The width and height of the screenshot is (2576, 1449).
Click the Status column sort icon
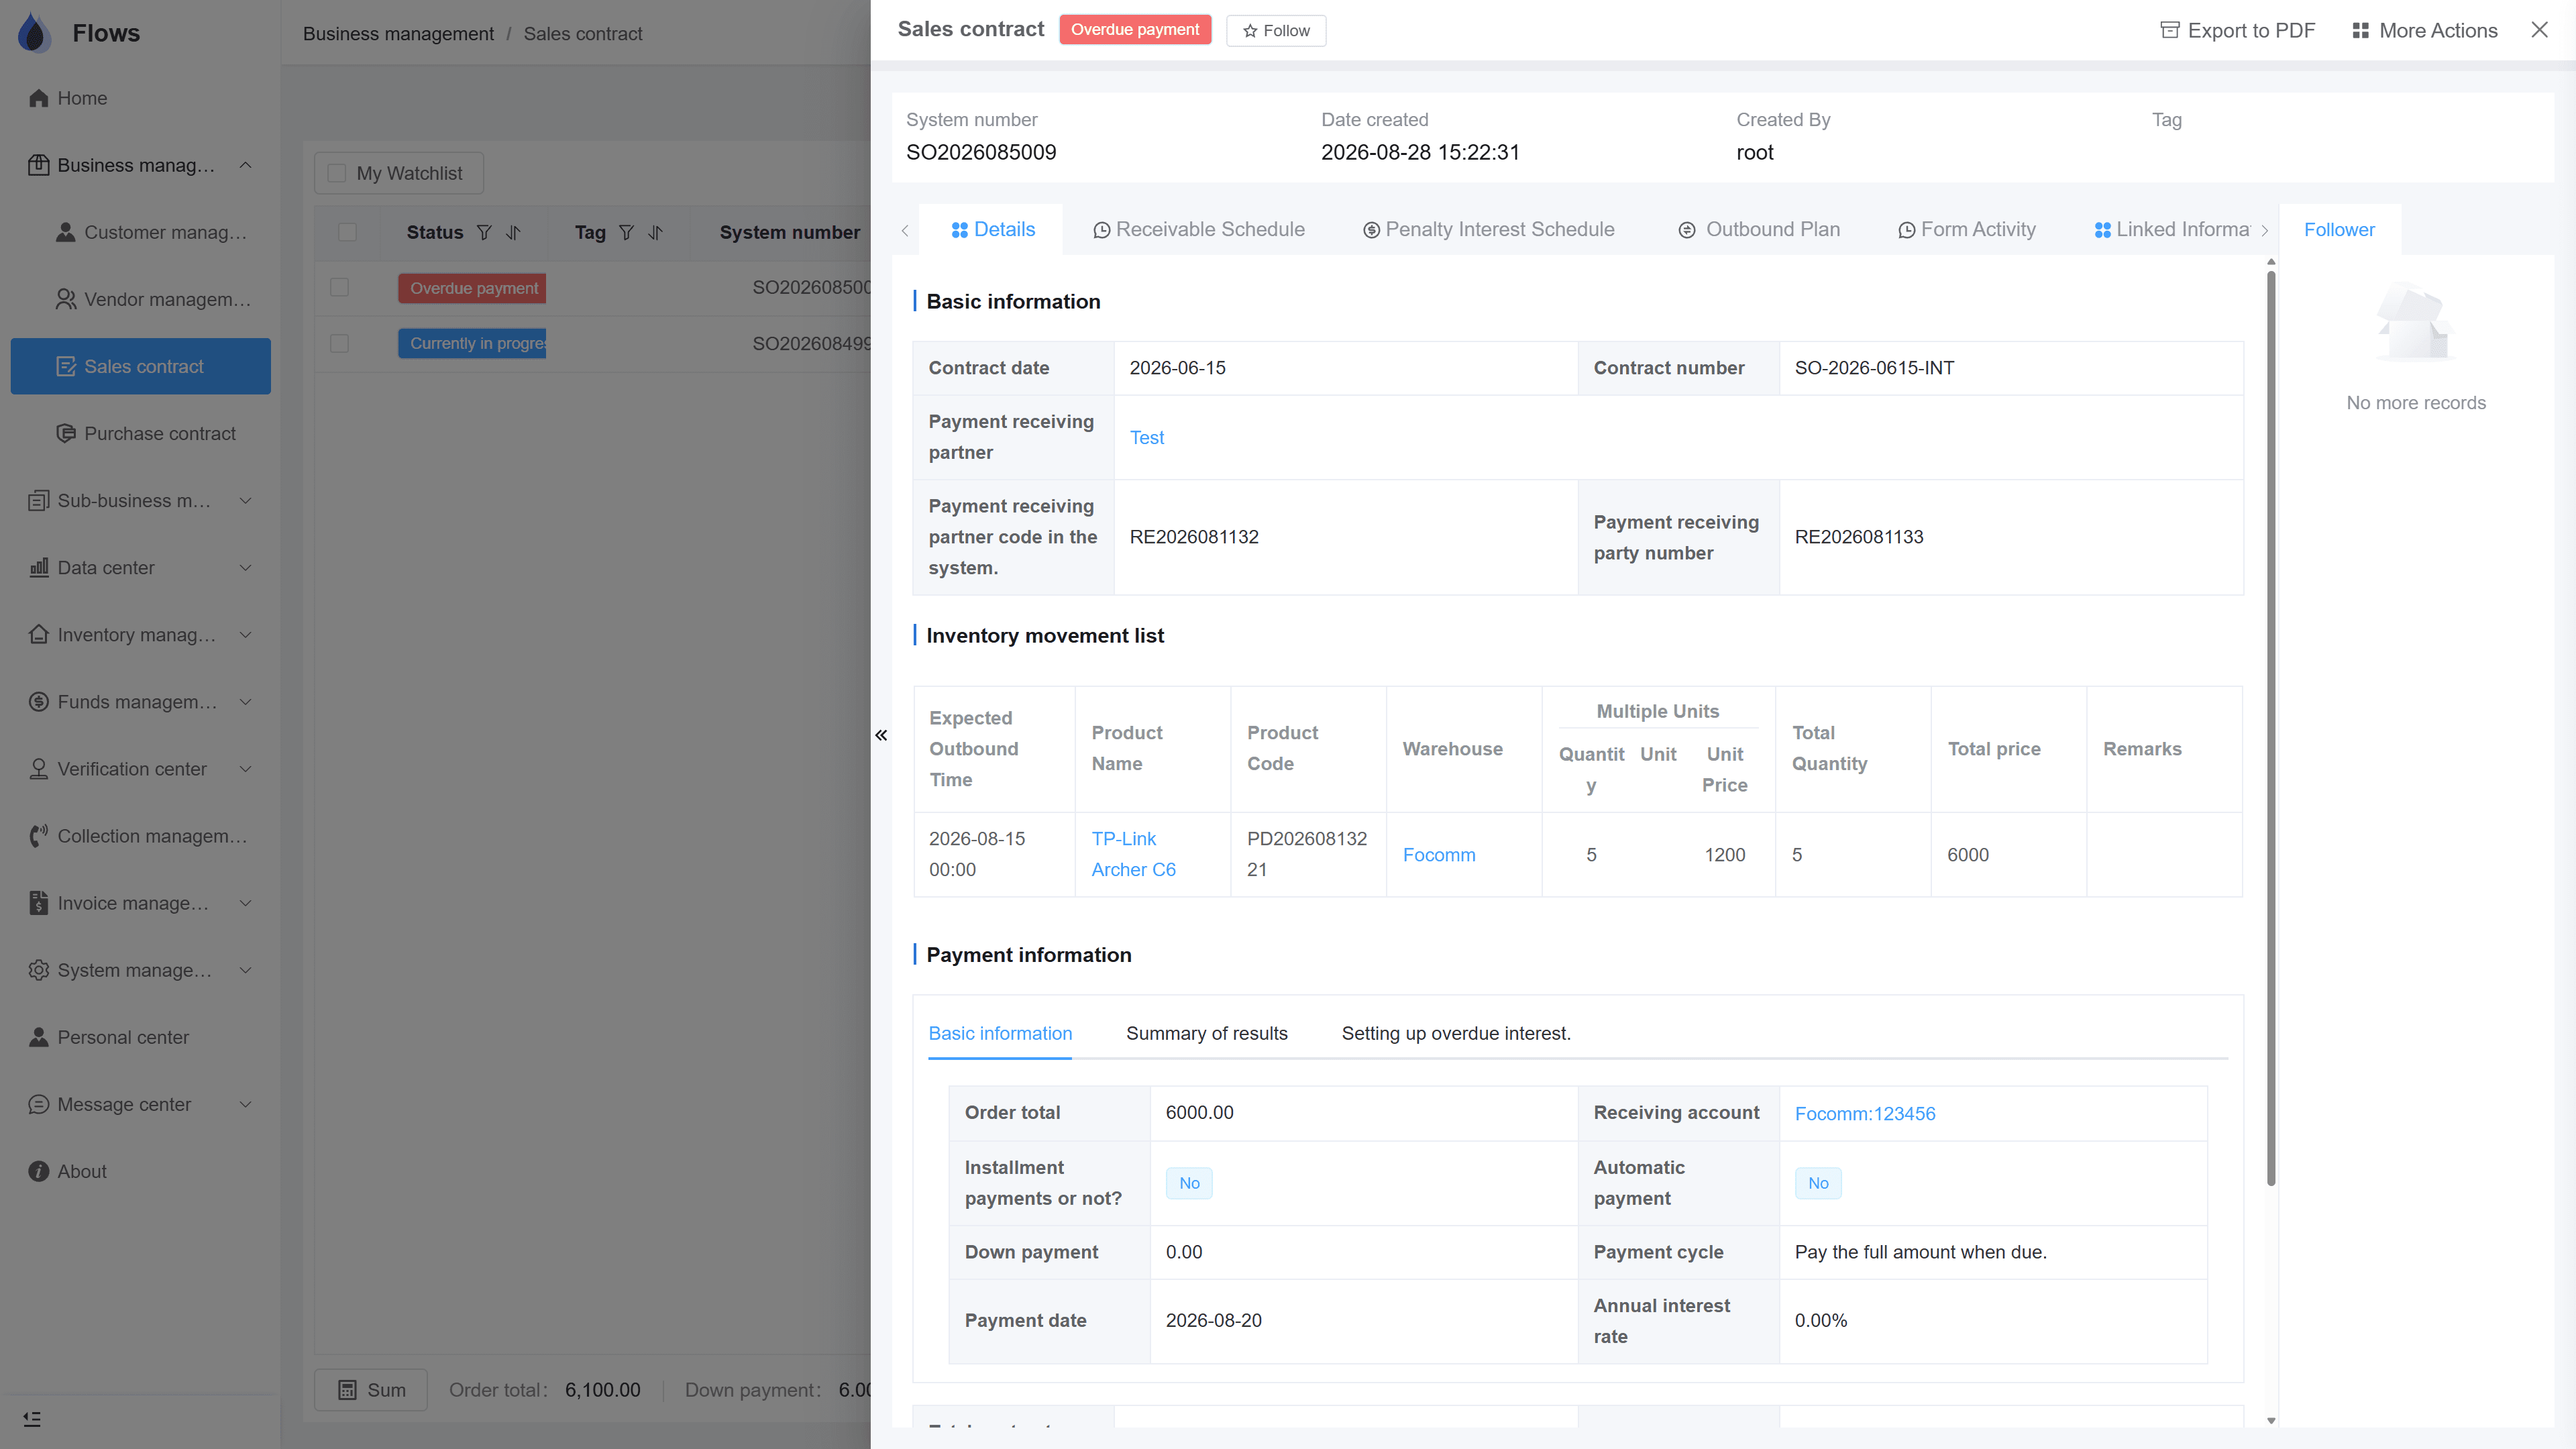click(513, 232)
